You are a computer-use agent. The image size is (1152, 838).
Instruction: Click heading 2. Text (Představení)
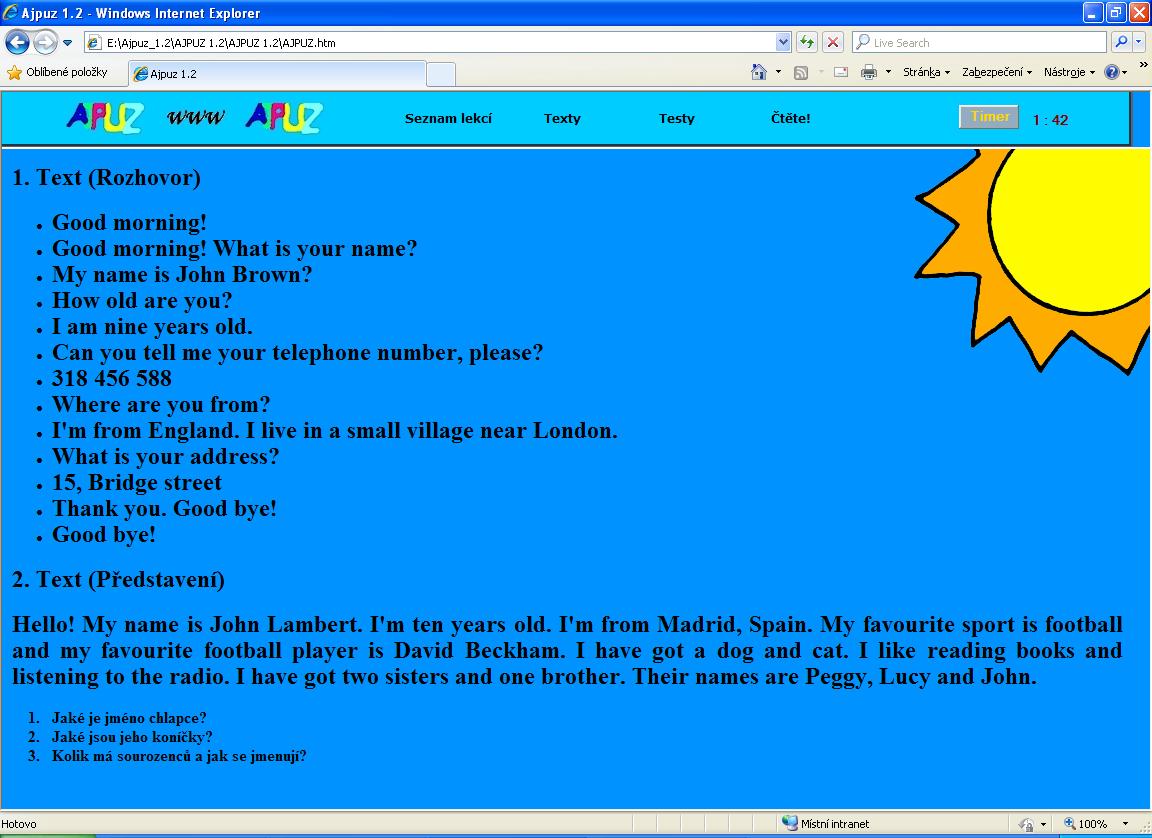tap(118, 579)
